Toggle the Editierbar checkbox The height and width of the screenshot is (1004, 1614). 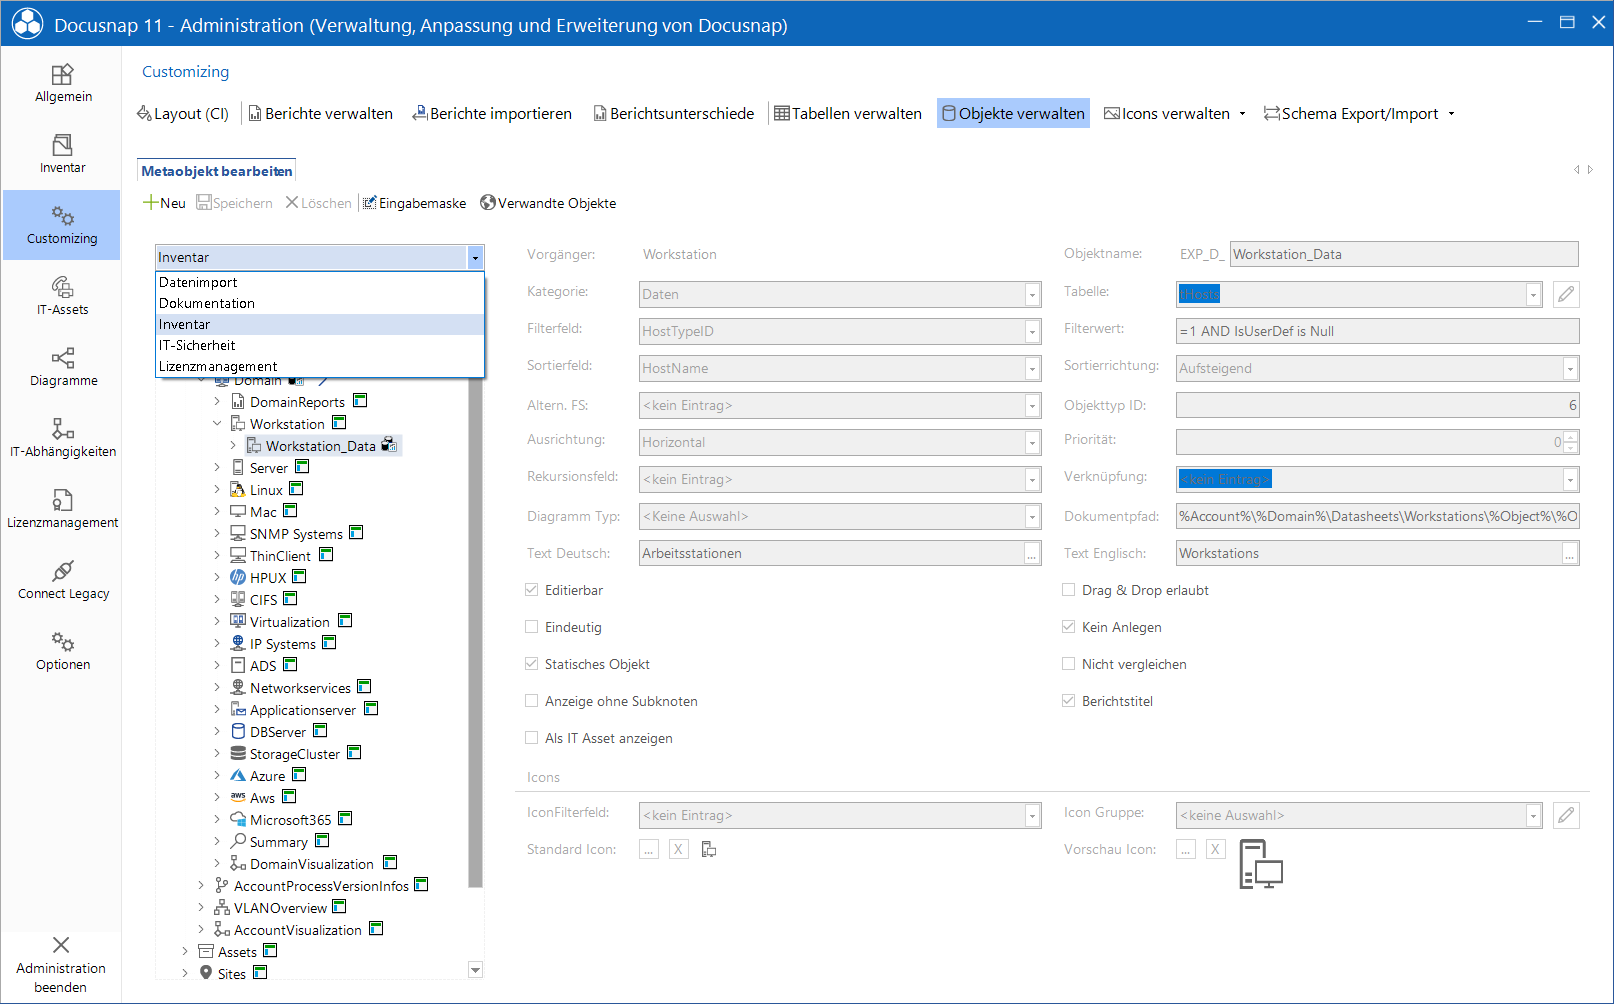(x=532, y=590)
